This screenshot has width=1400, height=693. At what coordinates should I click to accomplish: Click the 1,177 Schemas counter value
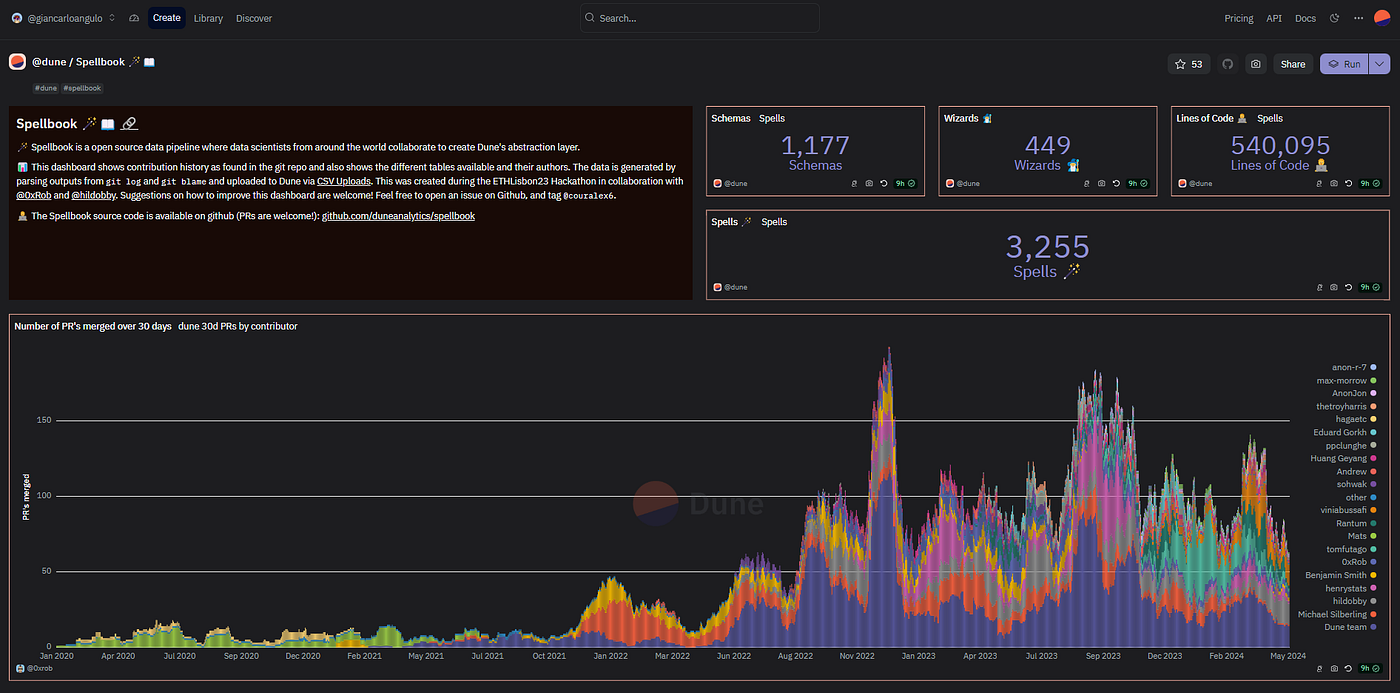coord(815,146)
